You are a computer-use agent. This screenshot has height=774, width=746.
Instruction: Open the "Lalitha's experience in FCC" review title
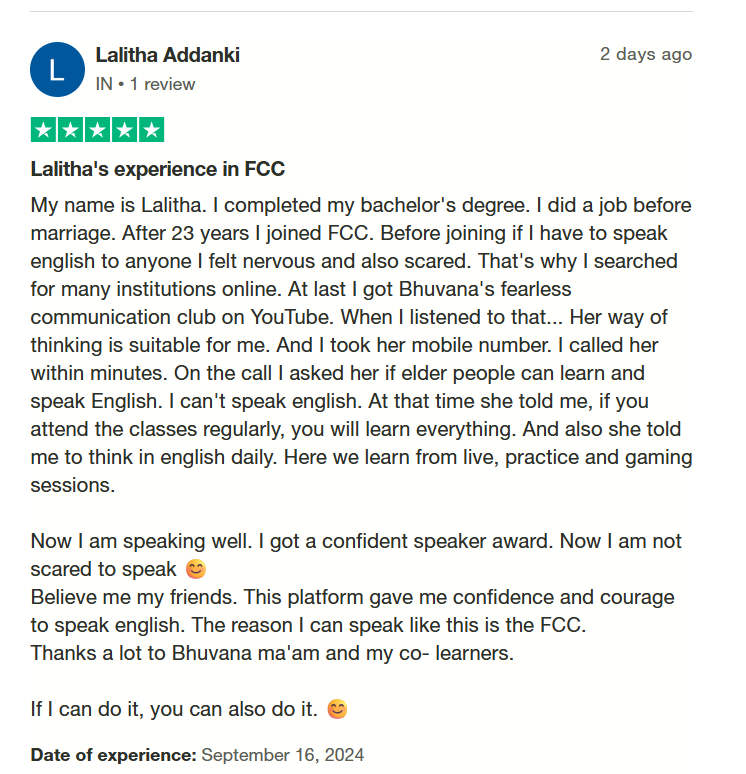158,169
